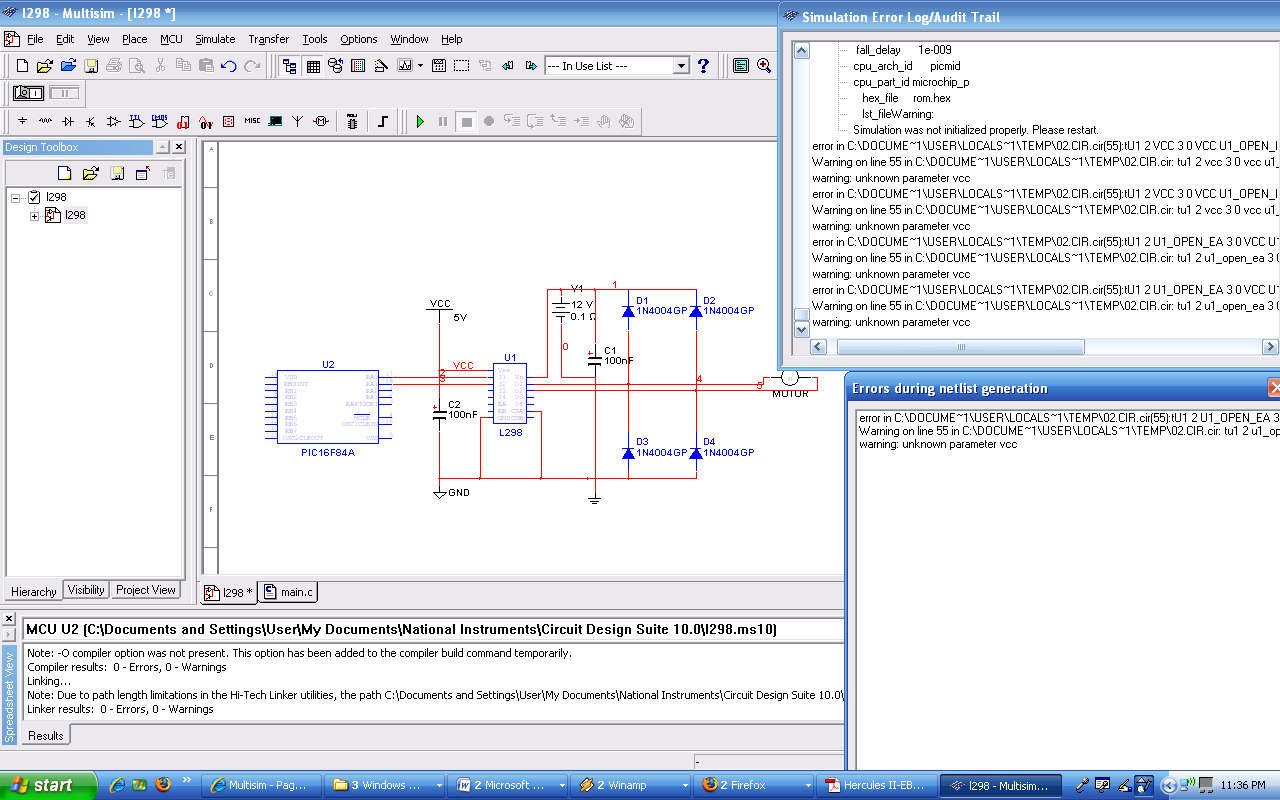Screen dimensions: 1280x800
Task: Select the PIC16F84A component U2
Action: pos(328,406)
